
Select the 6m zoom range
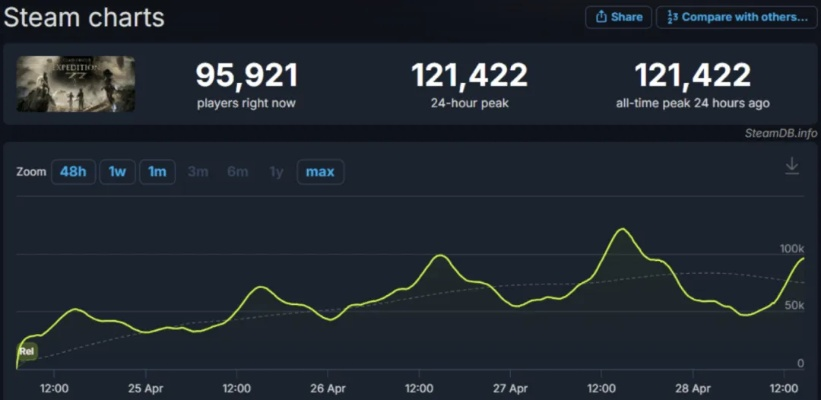238,172
